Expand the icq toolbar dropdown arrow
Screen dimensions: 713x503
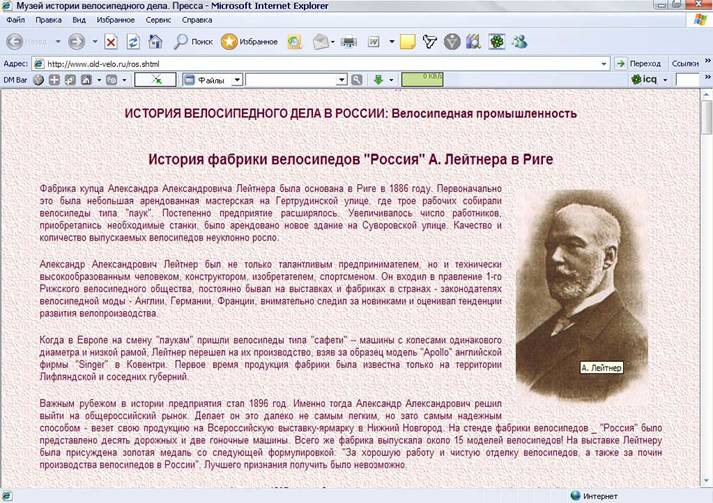pos(665,80)
